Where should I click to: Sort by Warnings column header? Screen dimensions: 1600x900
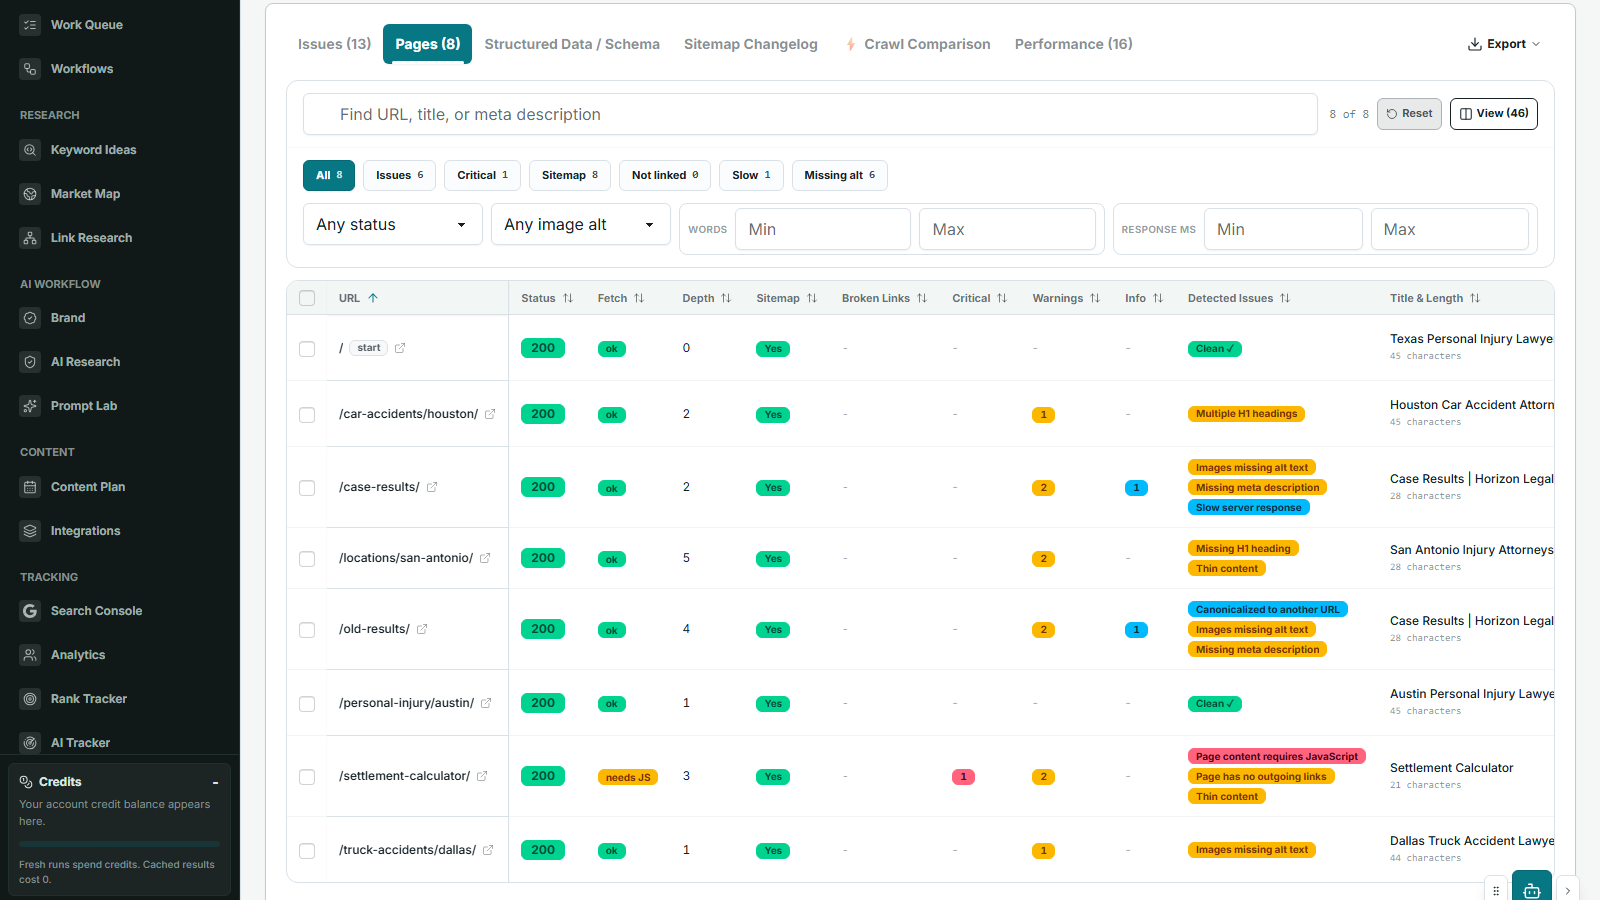(x=1066, y=298)
